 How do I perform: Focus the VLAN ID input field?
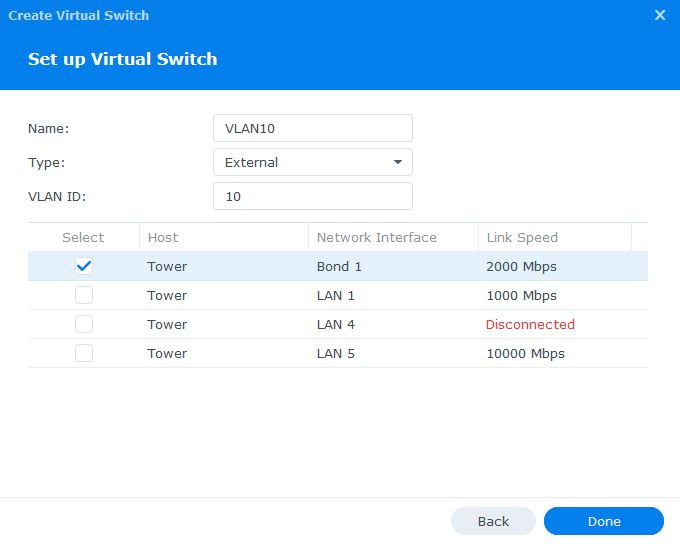pos(312,196)
